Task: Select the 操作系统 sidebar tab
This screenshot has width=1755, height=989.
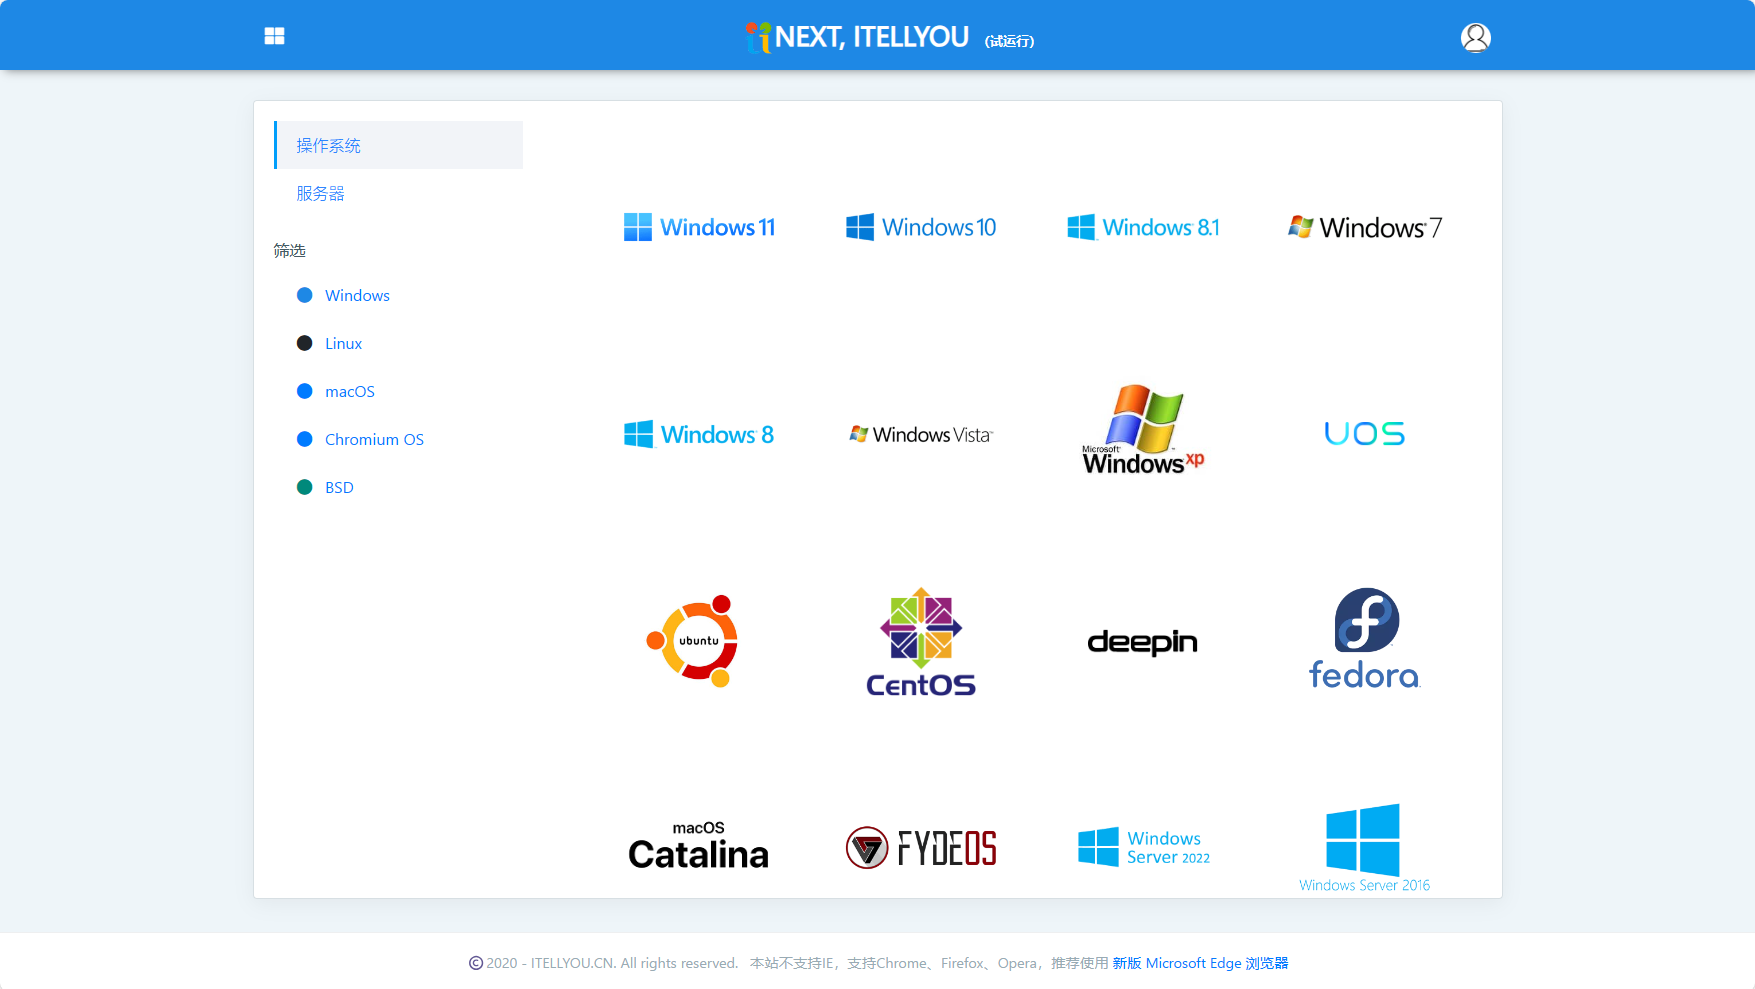Action: [399, 146]
